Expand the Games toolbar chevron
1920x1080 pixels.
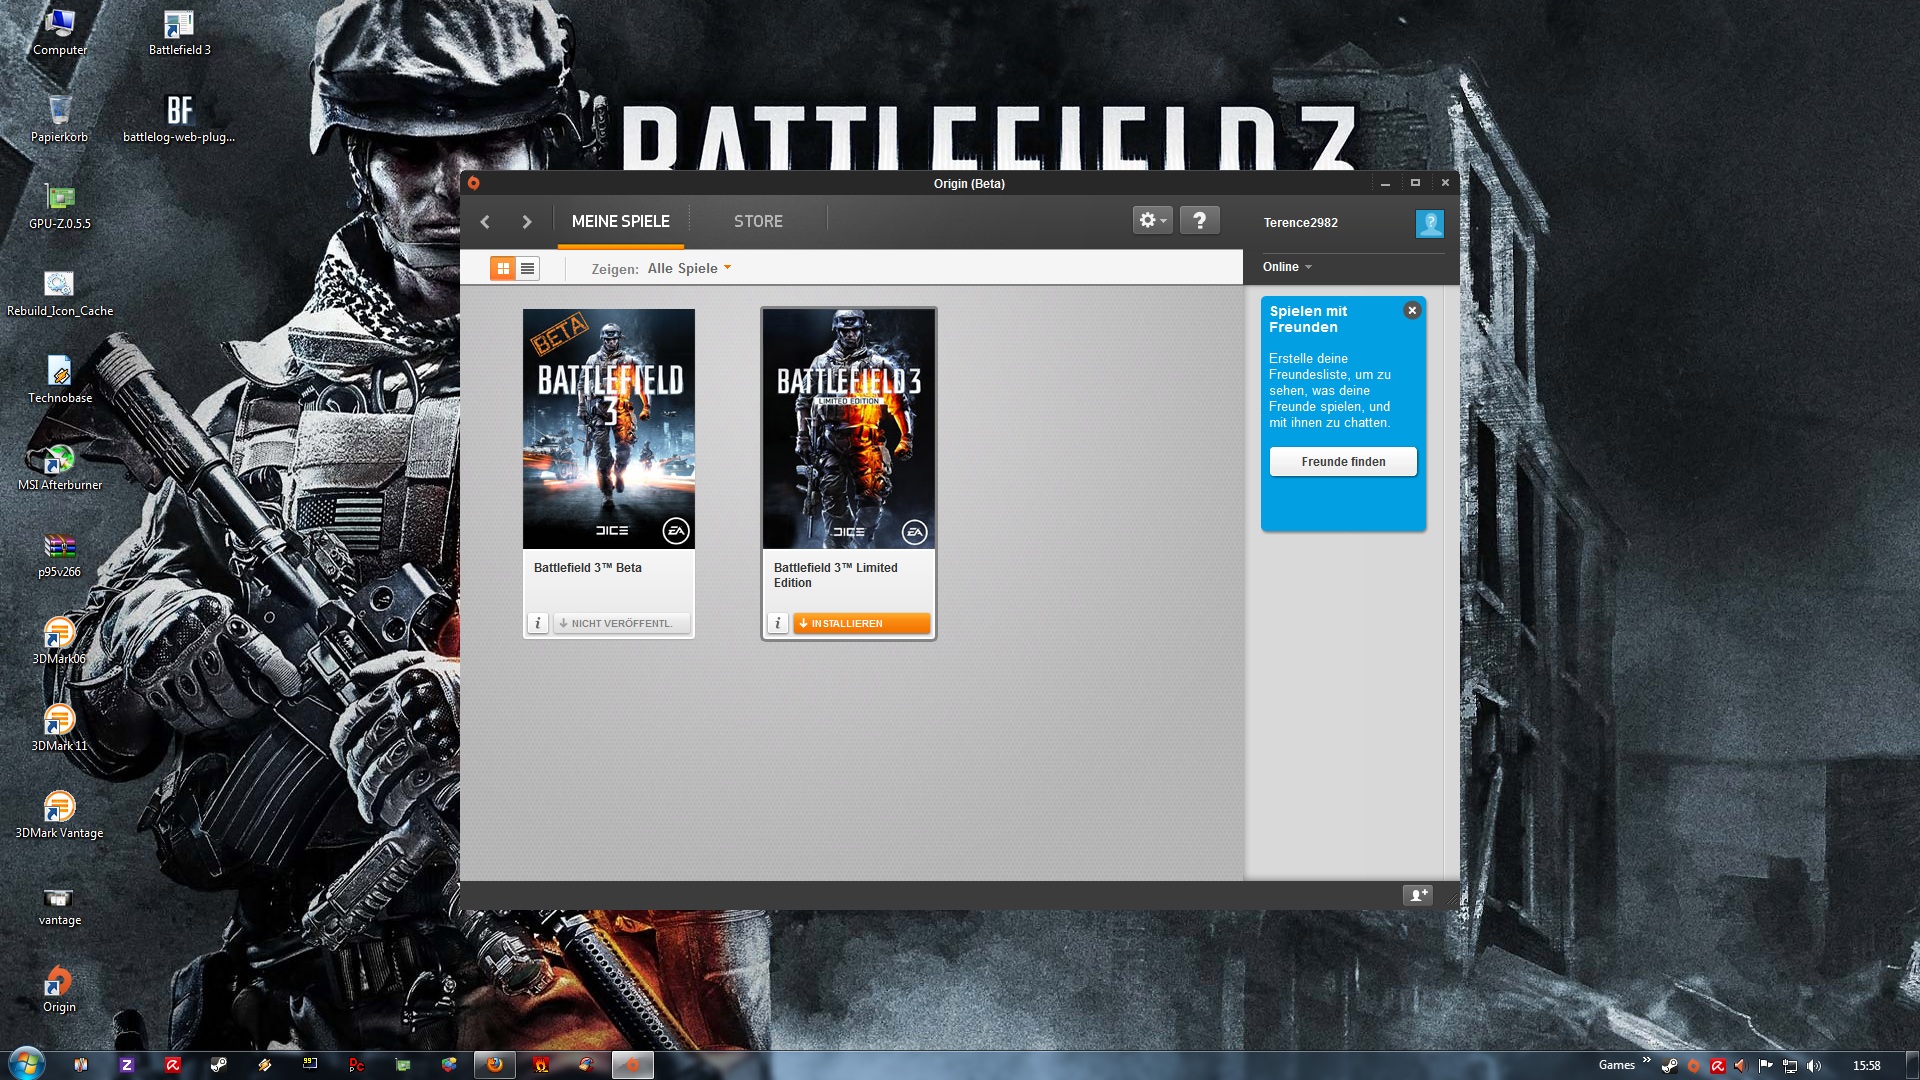click(x=1646, y=1060)
